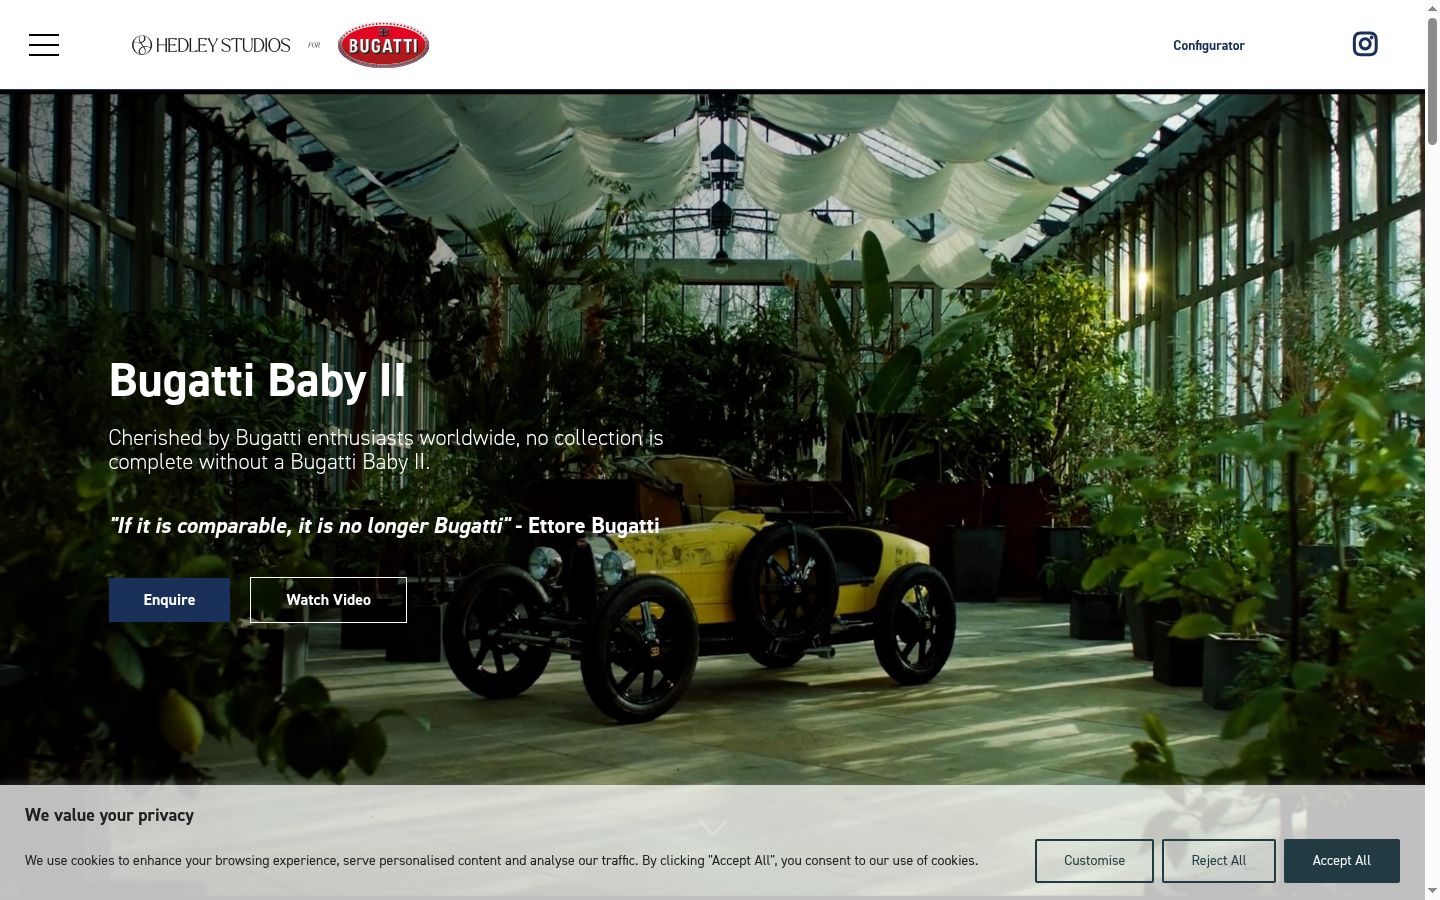Screen dimensions: 1440x900
Task: Click the Hedley Studios logo
Action: coord(211,45)
